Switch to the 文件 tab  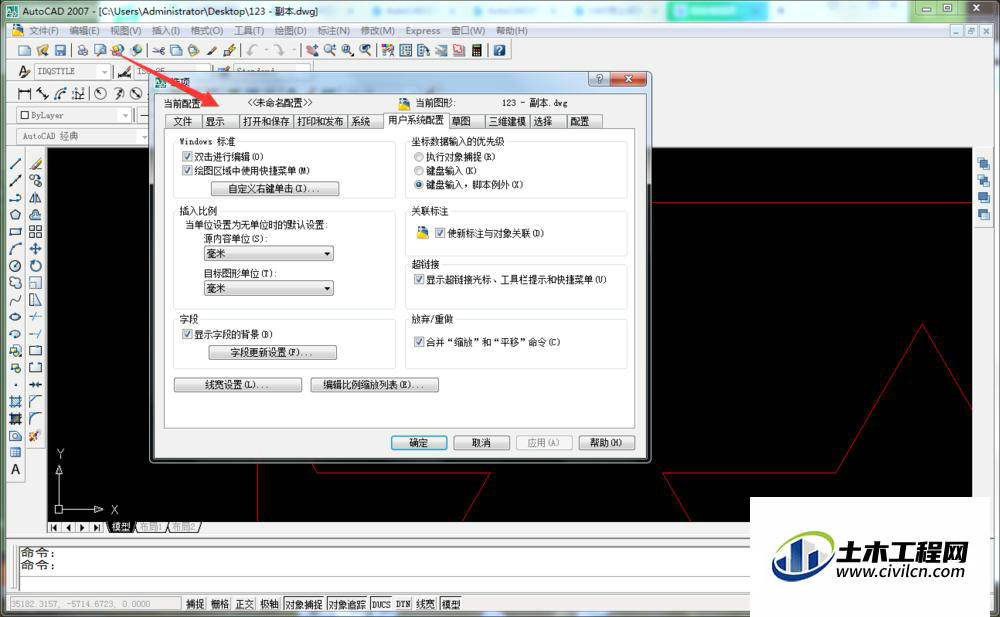pos(183,121)
